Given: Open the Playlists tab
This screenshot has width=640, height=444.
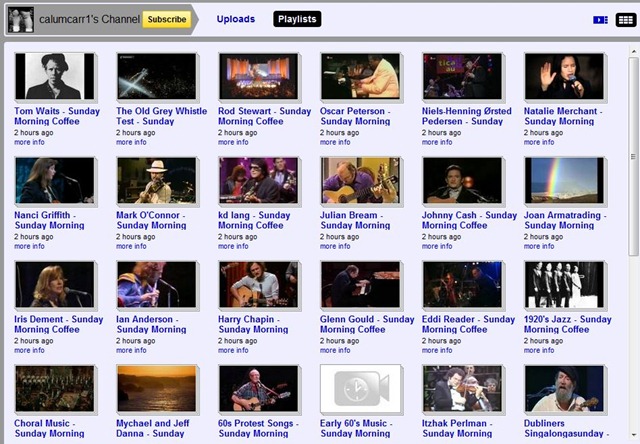Looking at the screenshot, I should pyautogui.click(x=297, y=19).
